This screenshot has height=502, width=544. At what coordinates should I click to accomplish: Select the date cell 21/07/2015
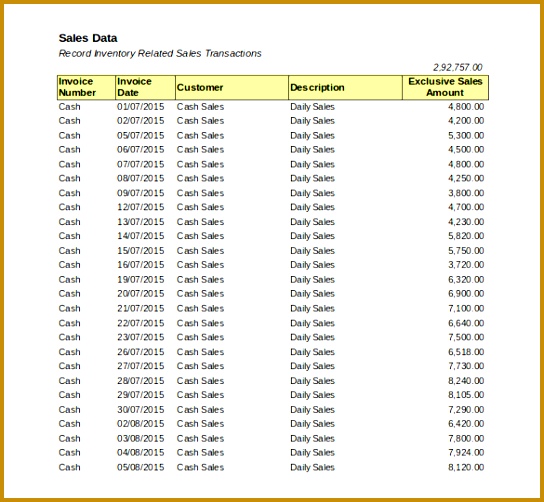pos(141,308)
